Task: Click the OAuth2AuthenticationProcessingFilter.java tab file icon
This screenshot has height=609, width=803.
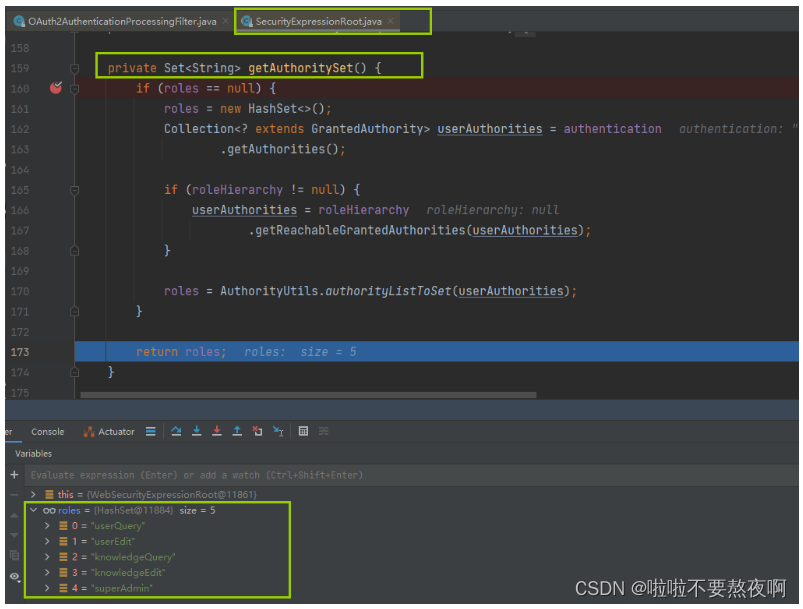Action: tap(19, 21)
